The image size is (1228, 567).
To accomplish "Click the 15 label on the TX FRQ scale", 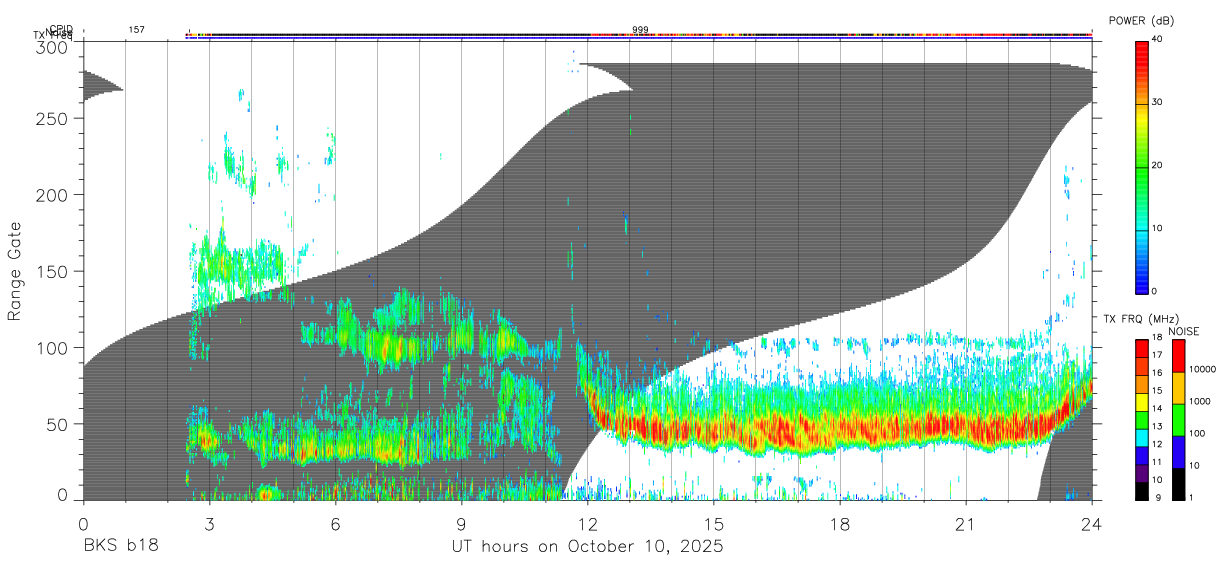I will tap(1157, 391).
